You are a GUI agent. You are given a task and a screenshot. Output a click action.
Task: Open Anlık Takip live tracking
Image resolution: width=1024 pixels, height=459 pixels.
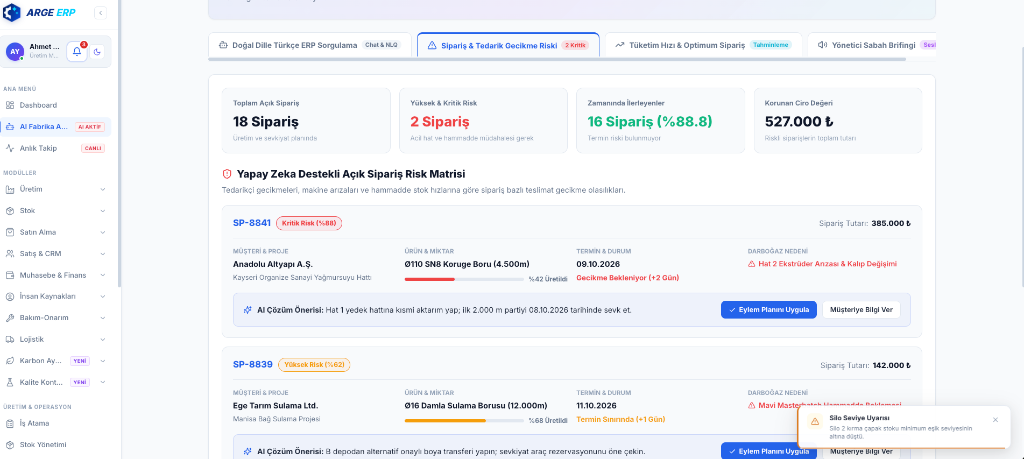tap(56, 148)
